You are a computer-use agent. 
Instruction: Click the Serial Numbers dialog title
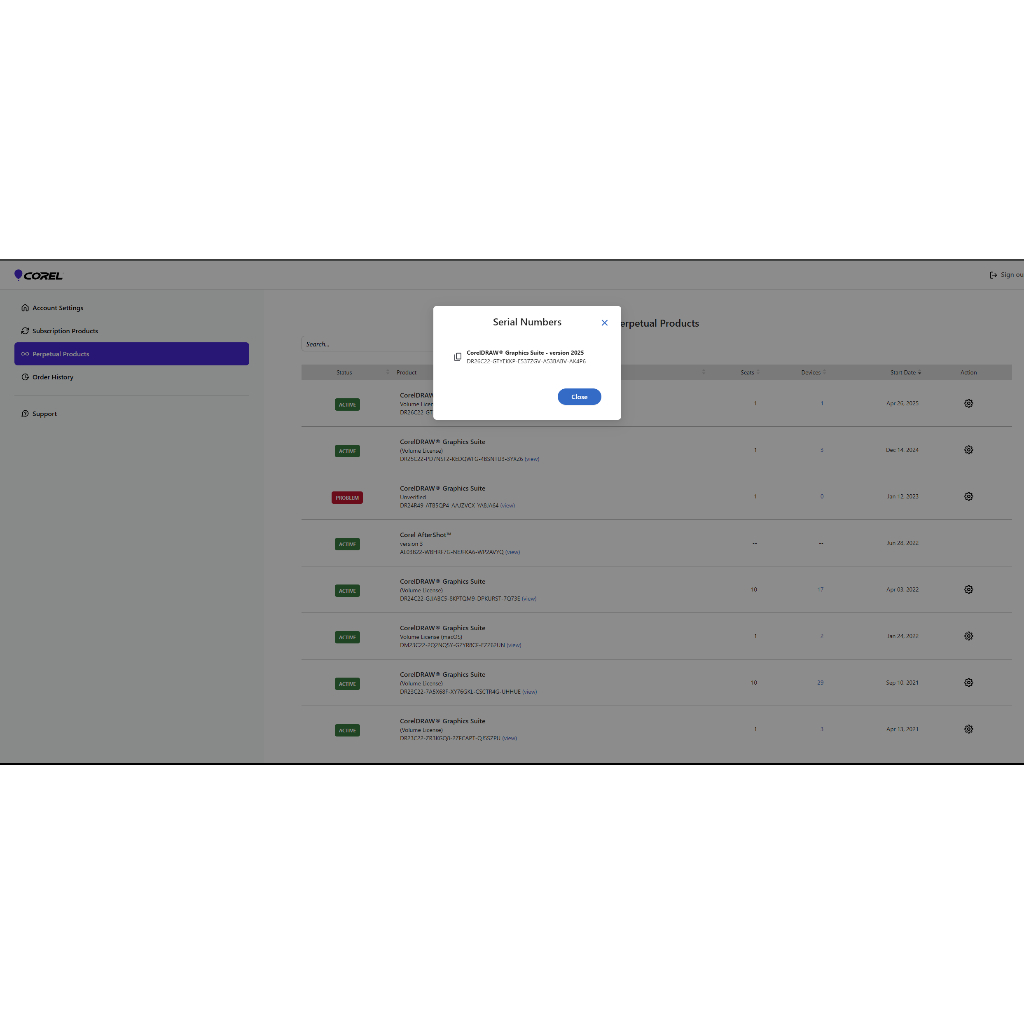tap(527, 322)
